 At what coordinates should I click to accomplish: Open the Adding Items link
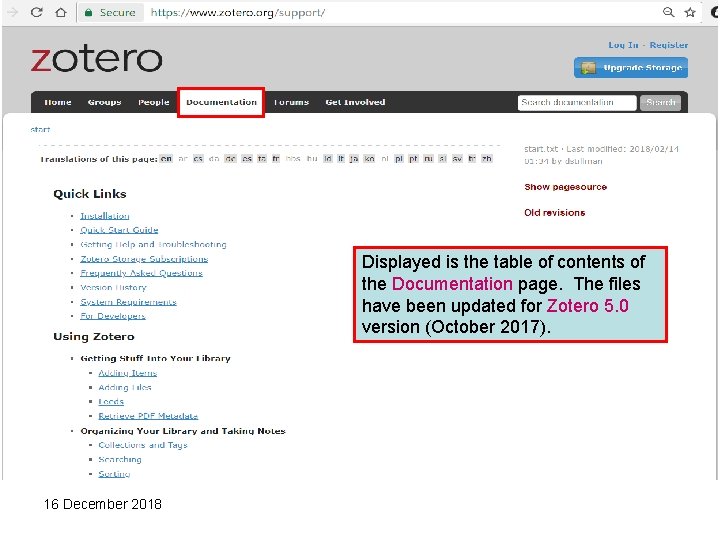128,373
